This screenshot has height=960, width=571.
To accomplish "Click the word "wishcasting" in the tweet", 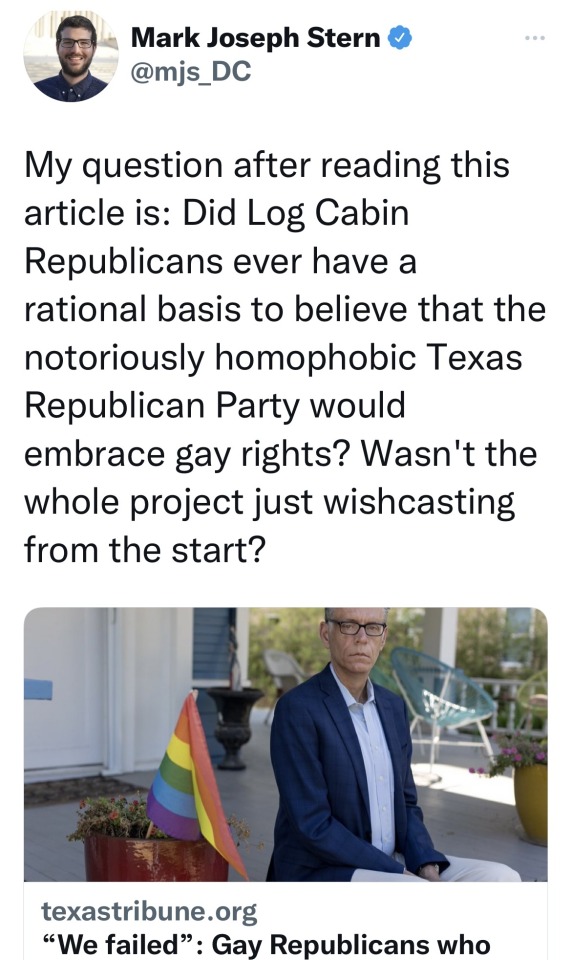I will pyautogui.click(x=419, y=502).
